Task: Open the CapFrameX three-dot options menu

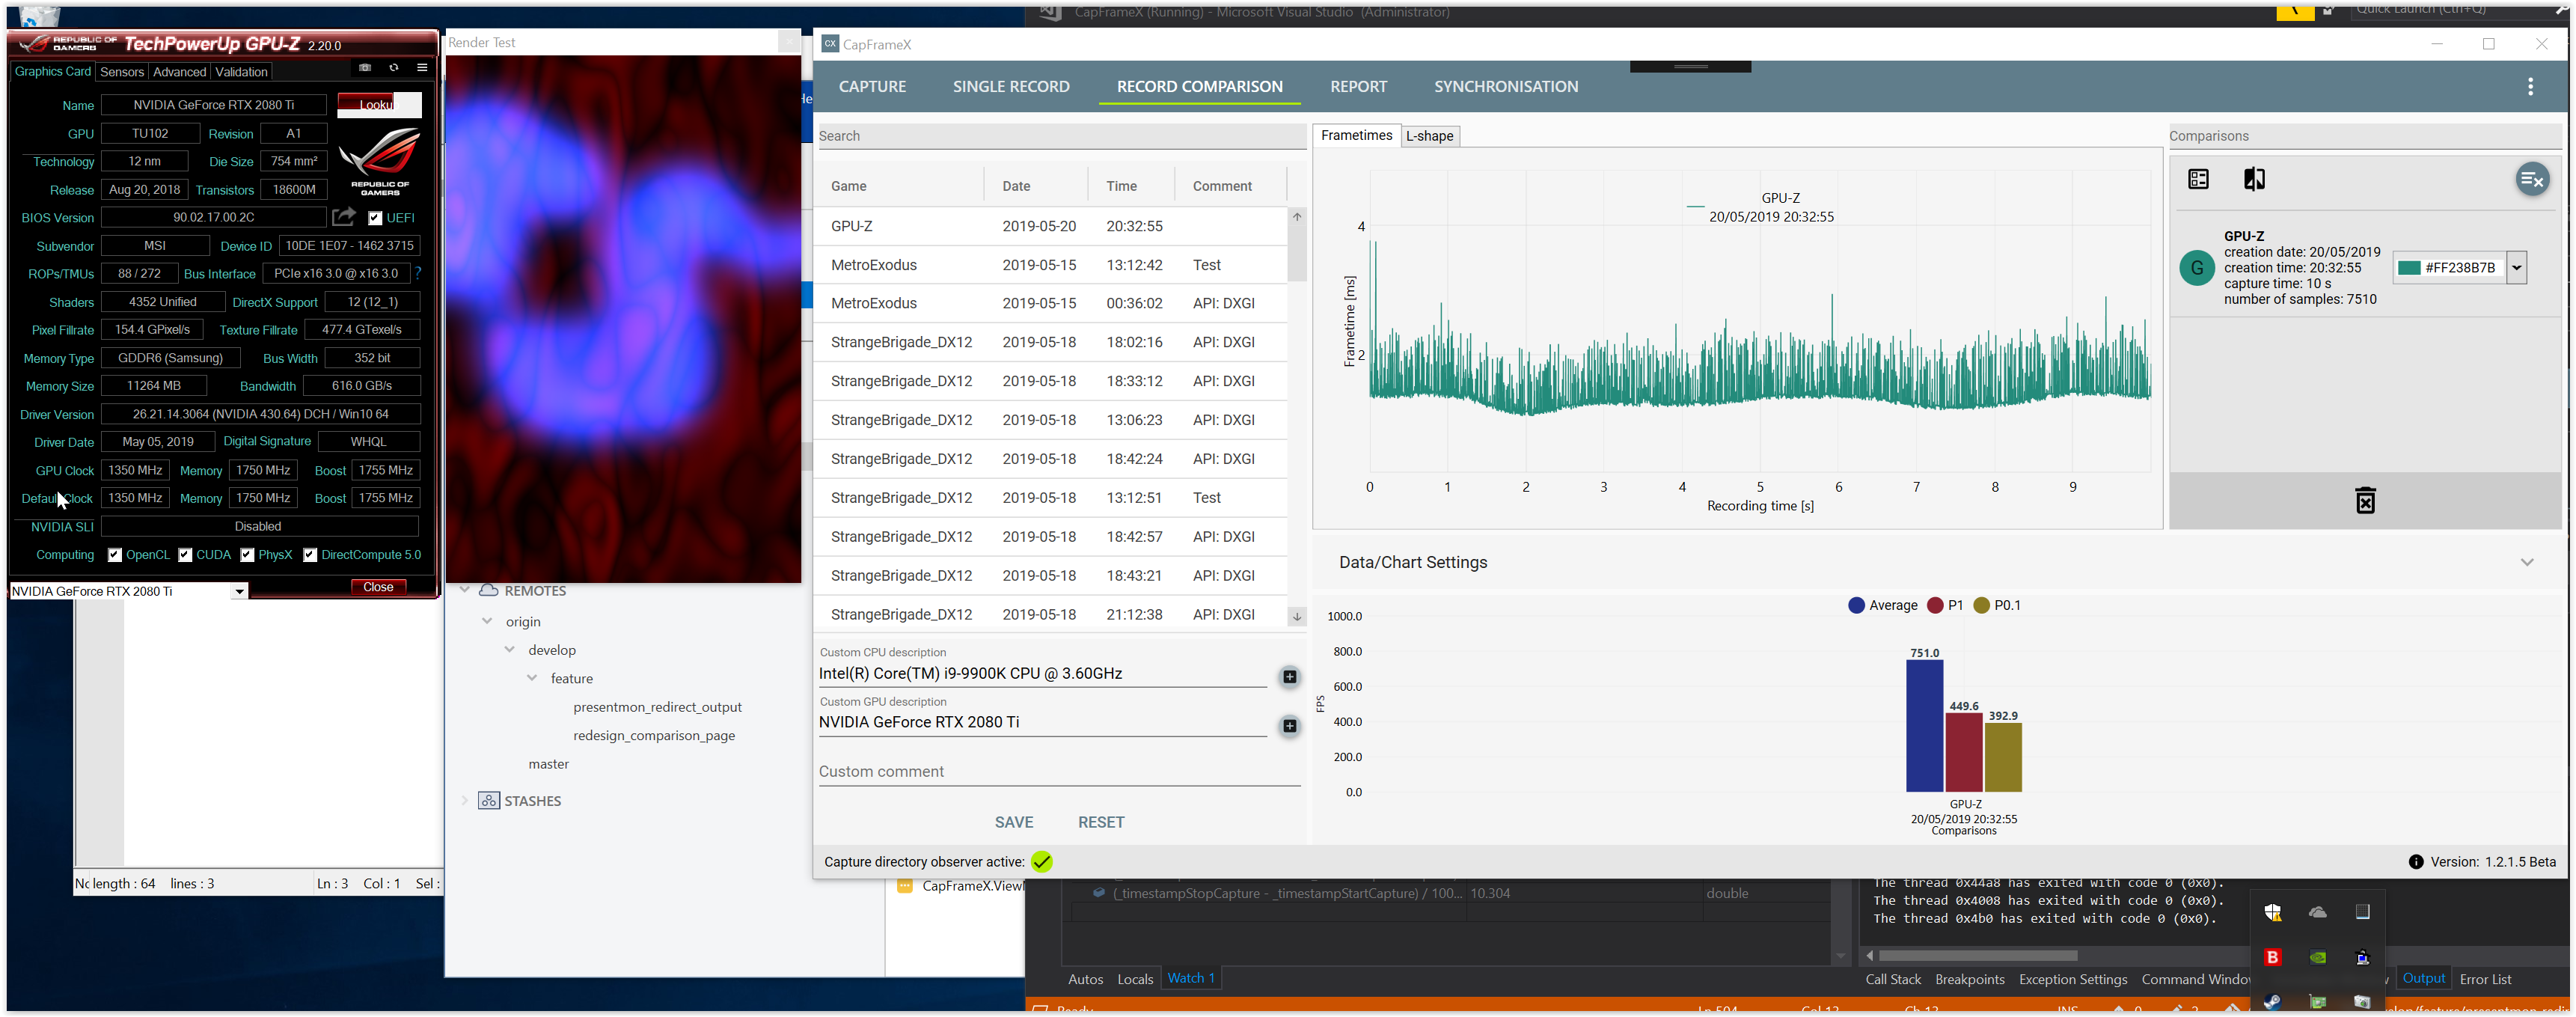Action: tap(2530, 87)
